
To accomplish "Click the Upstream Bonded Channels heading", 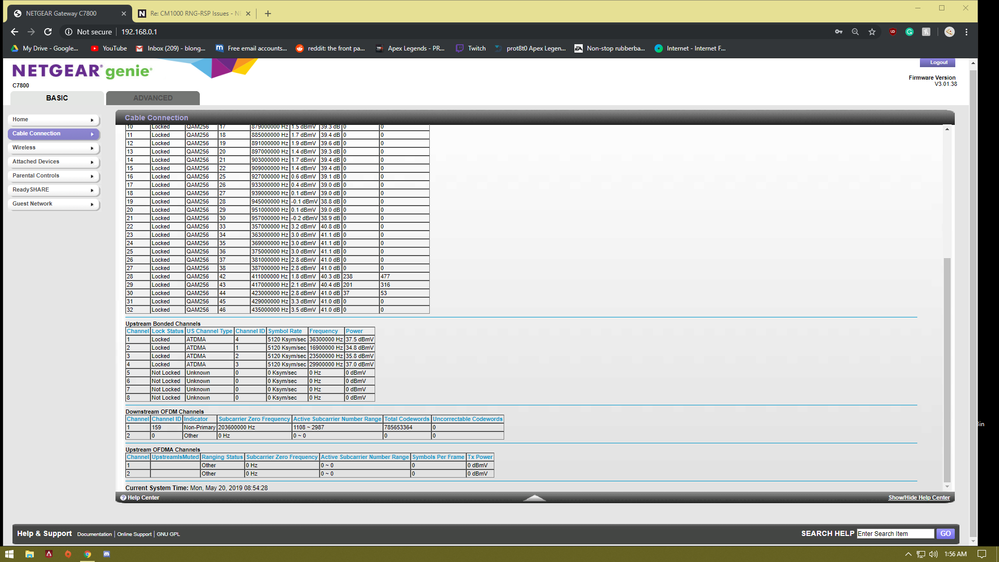I will pos(162,324).
